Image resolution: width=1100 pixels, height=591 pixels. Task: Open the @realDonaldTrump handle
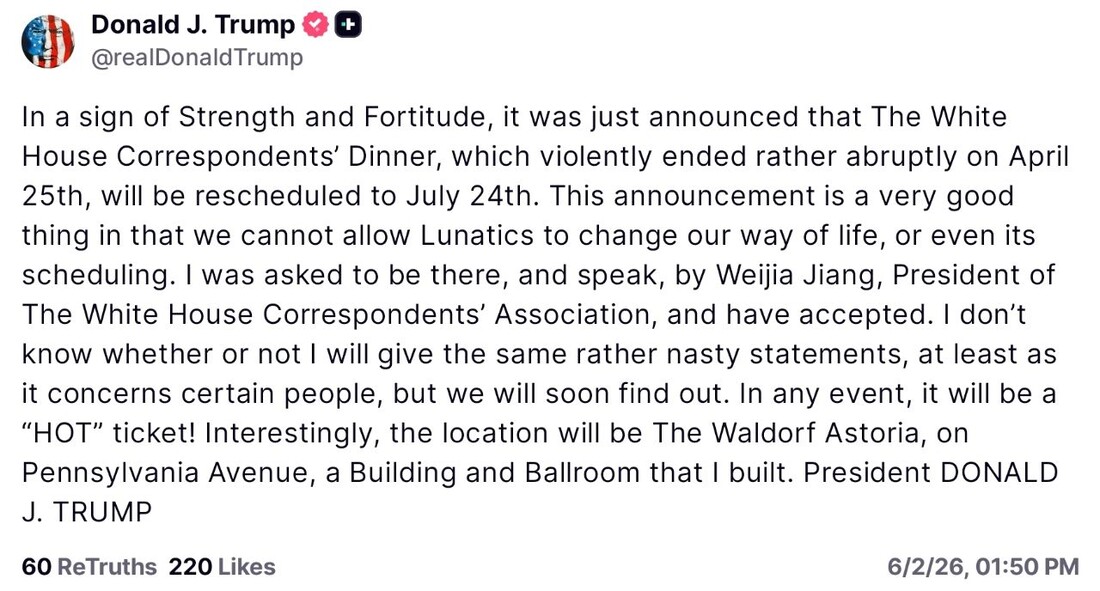(197, 58)
